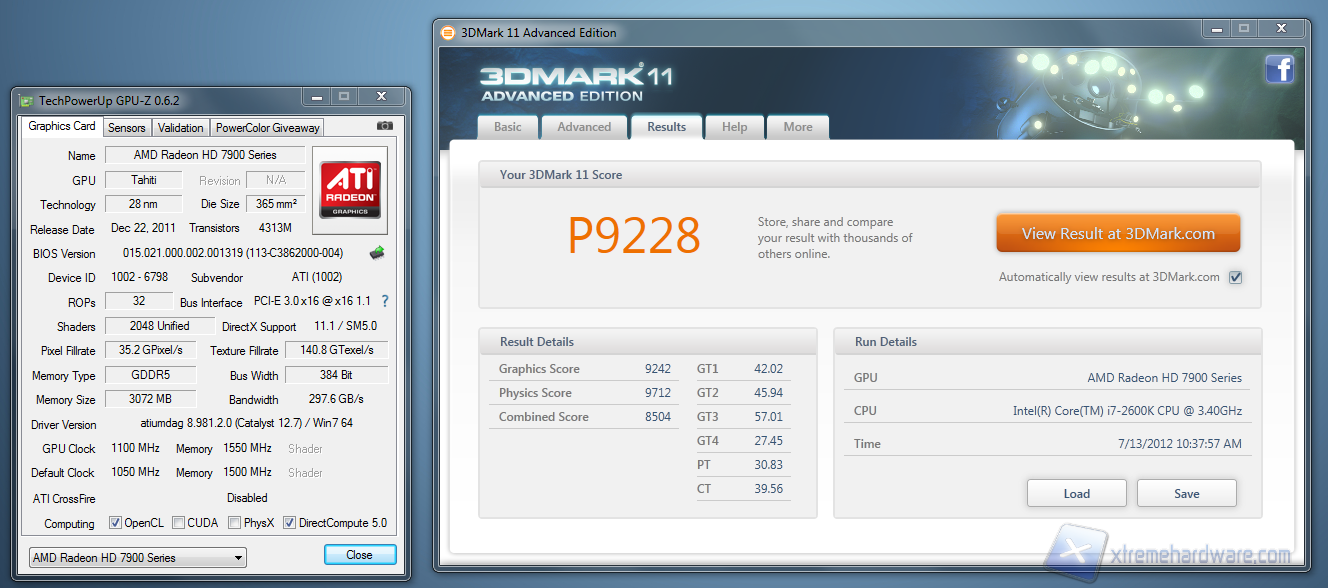Enable the PhysX checkbox

[x=234, y=523]
